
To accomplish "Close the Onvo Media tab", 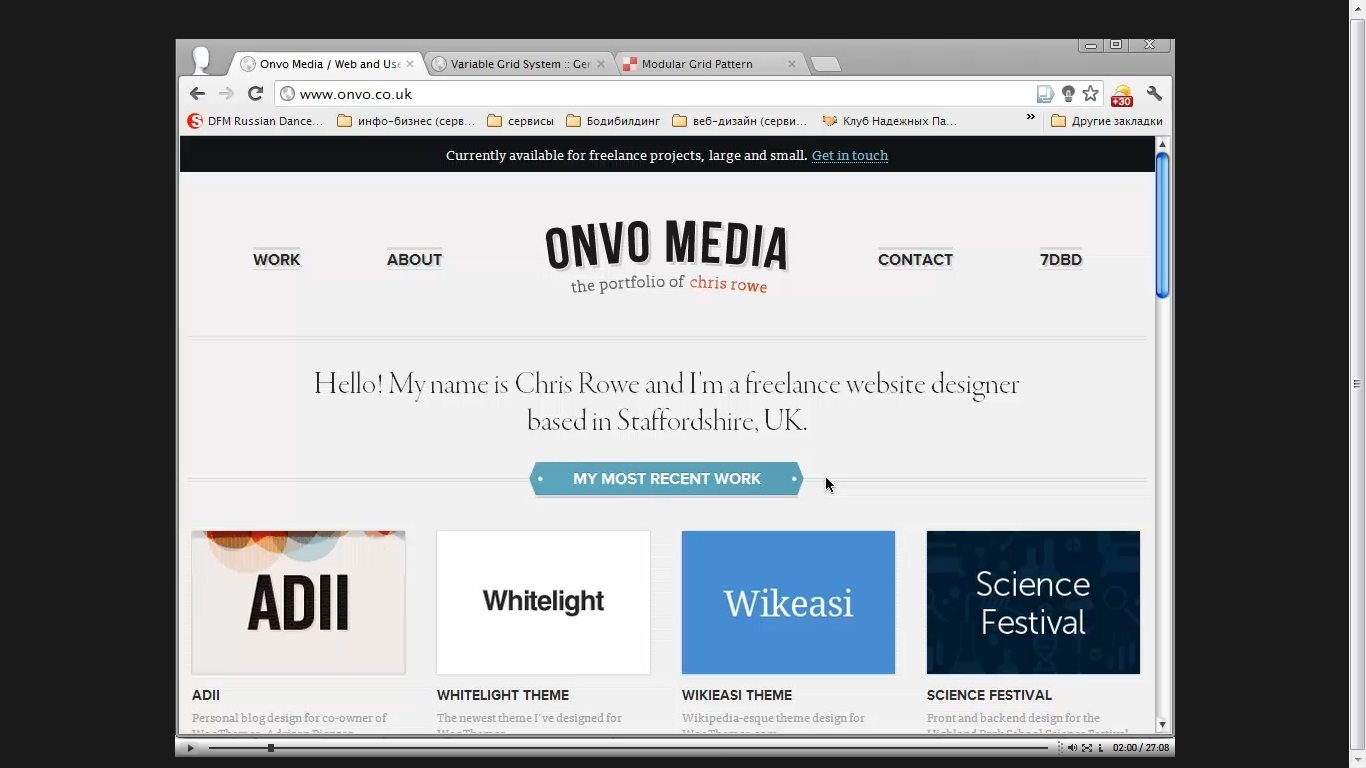I will coord(410,64).
